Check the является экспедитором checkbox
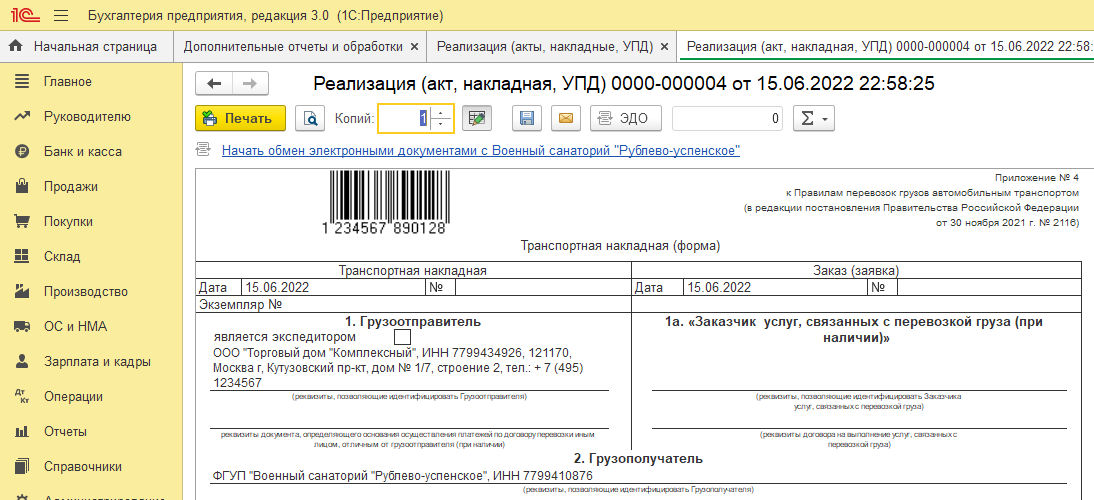 tap(403, 337)
